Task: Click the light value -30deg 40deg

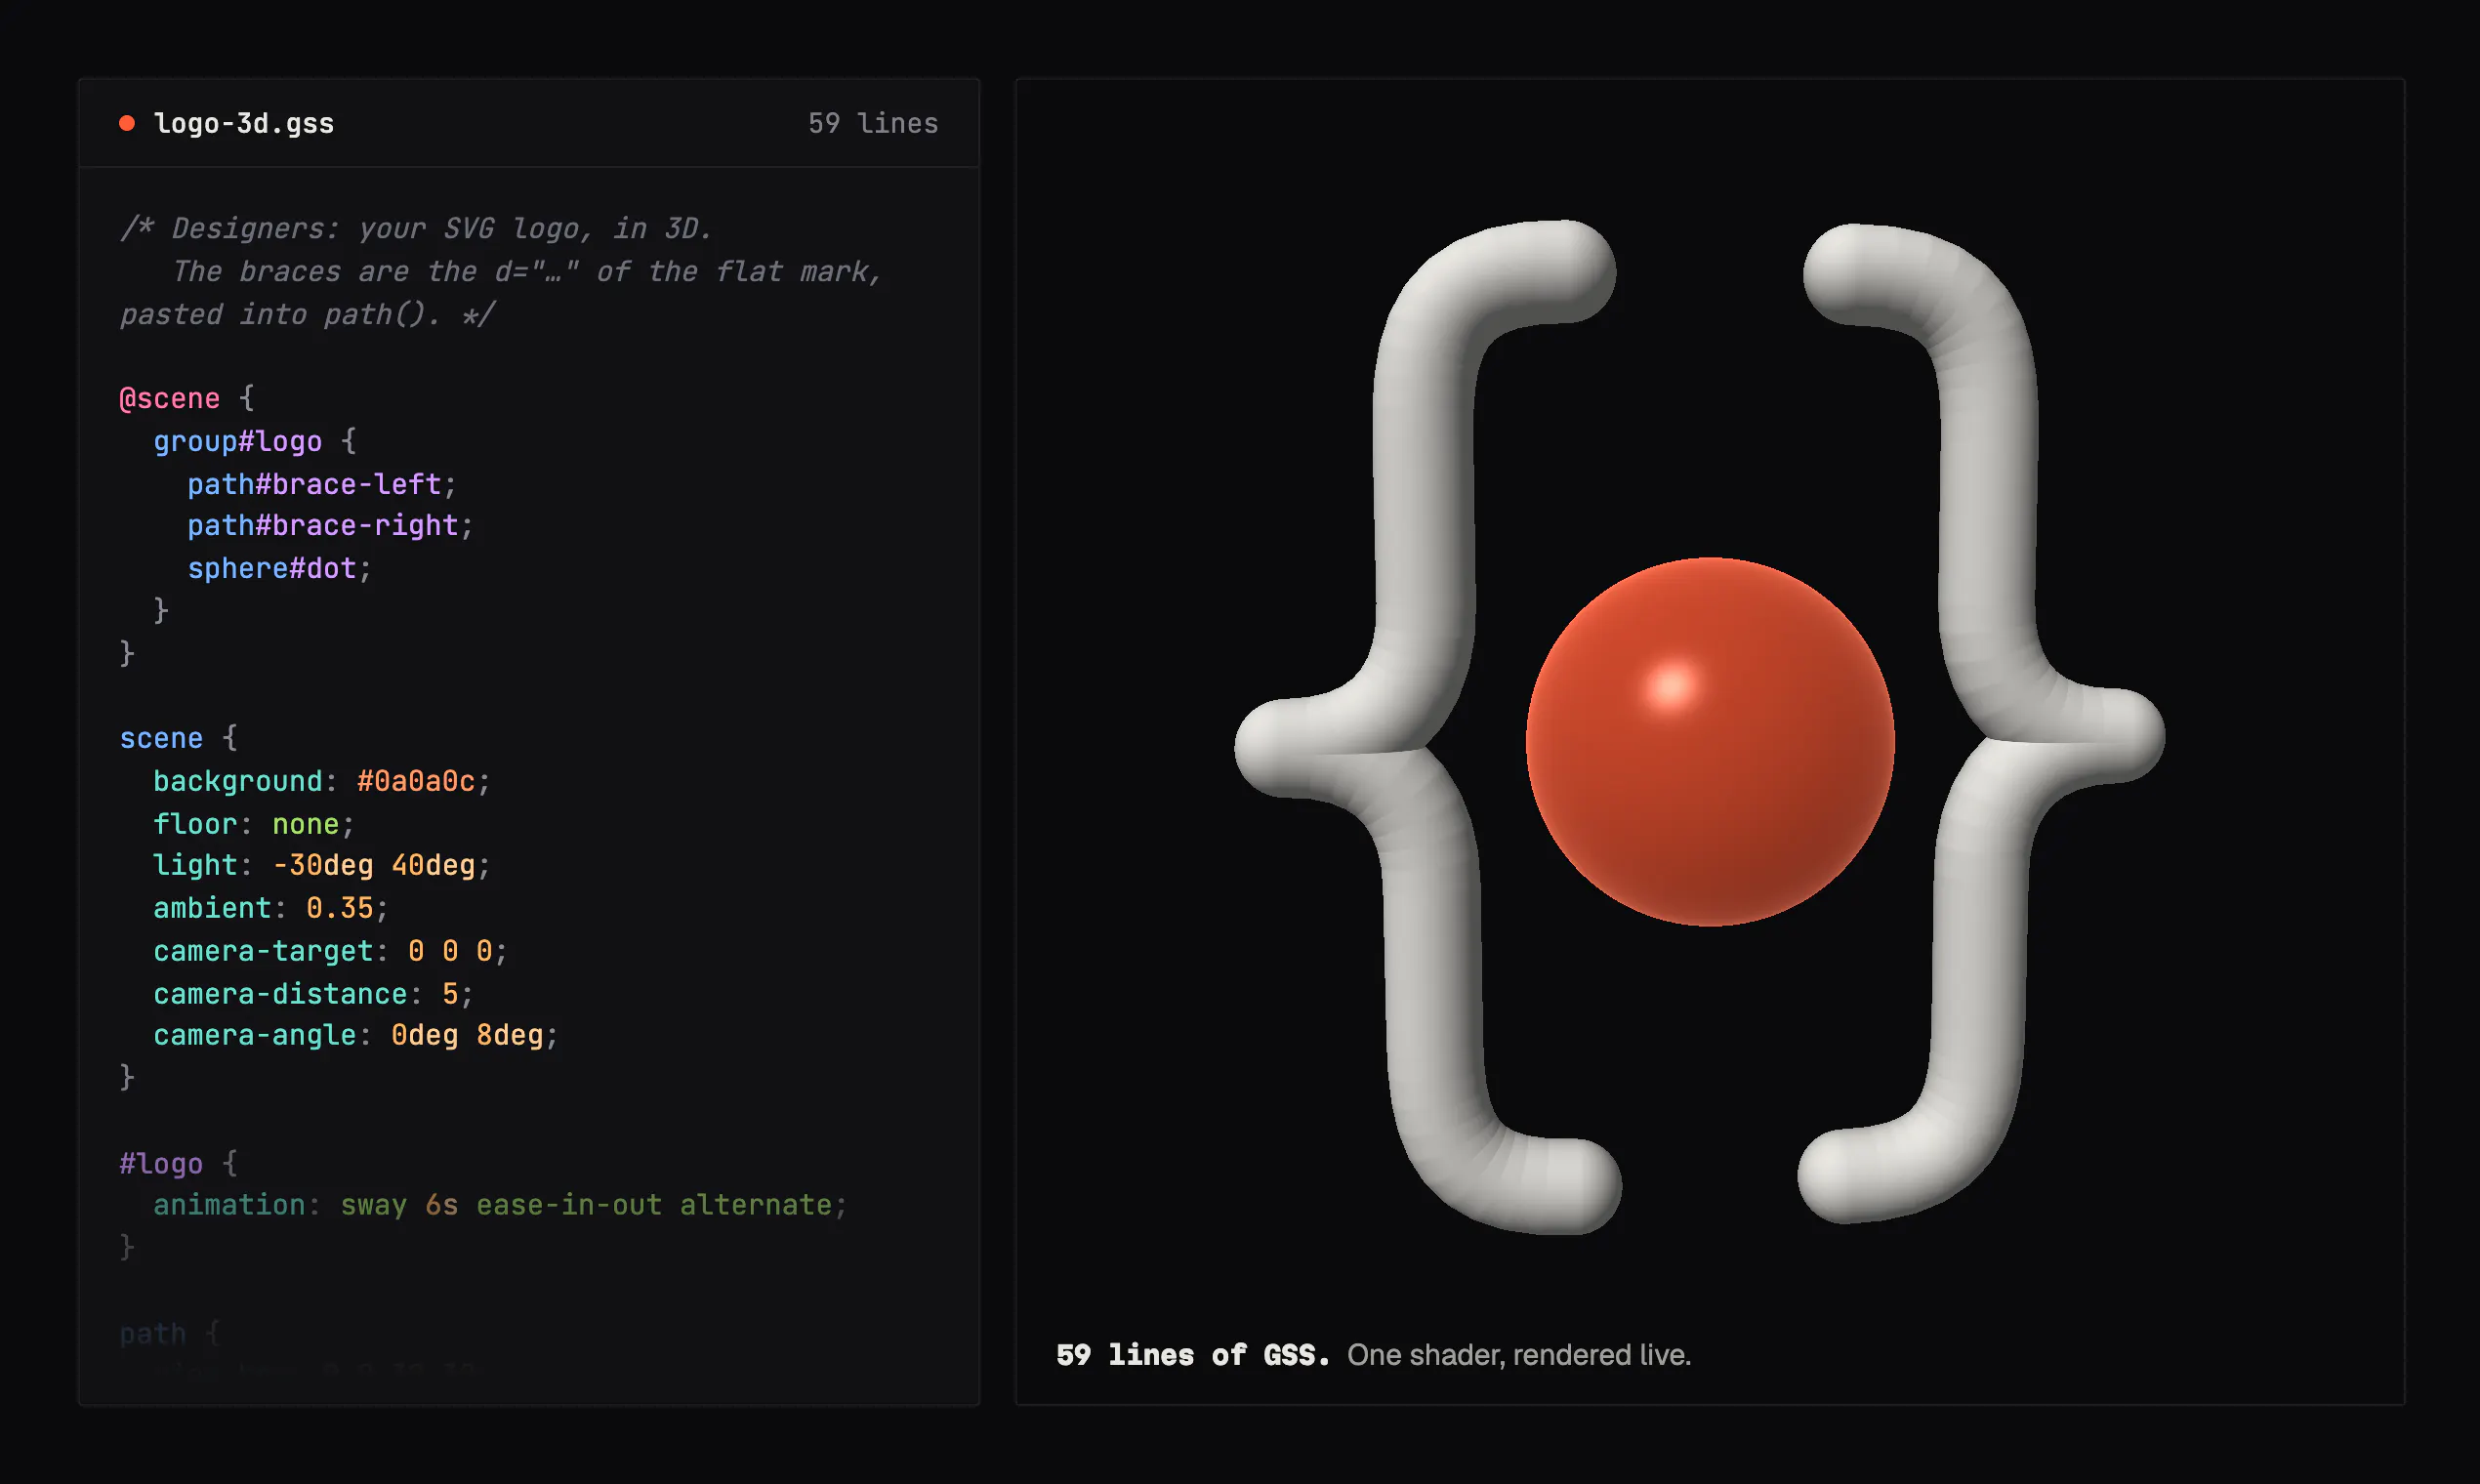Action: pos(374,865)
